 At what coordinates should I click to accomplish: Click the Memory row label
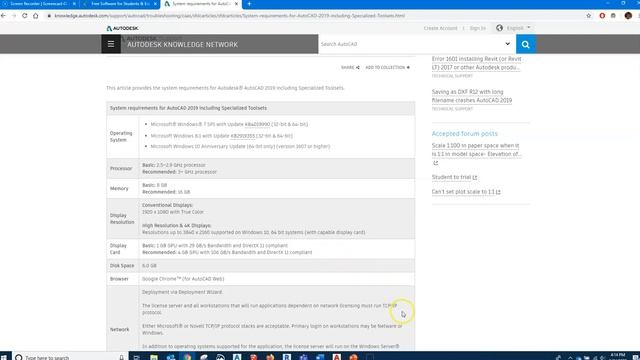pos(119,189)
